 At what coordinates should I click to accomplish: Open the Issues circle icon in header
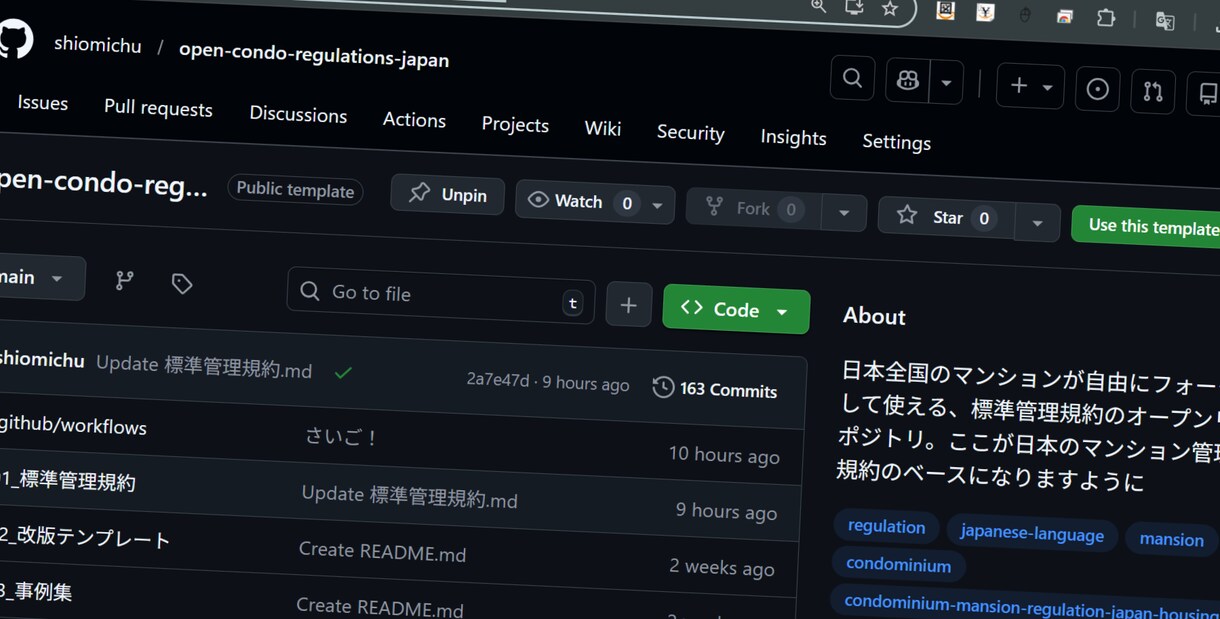click(x=1097, y=90)
